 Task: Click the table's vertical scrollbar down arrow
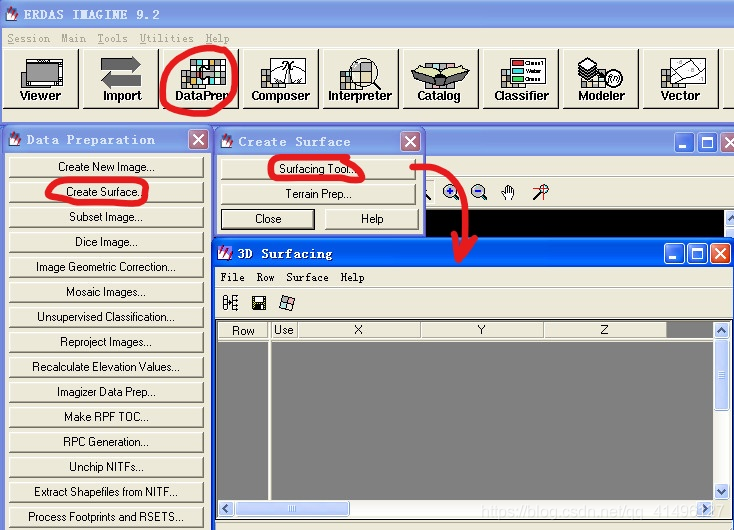721,492
